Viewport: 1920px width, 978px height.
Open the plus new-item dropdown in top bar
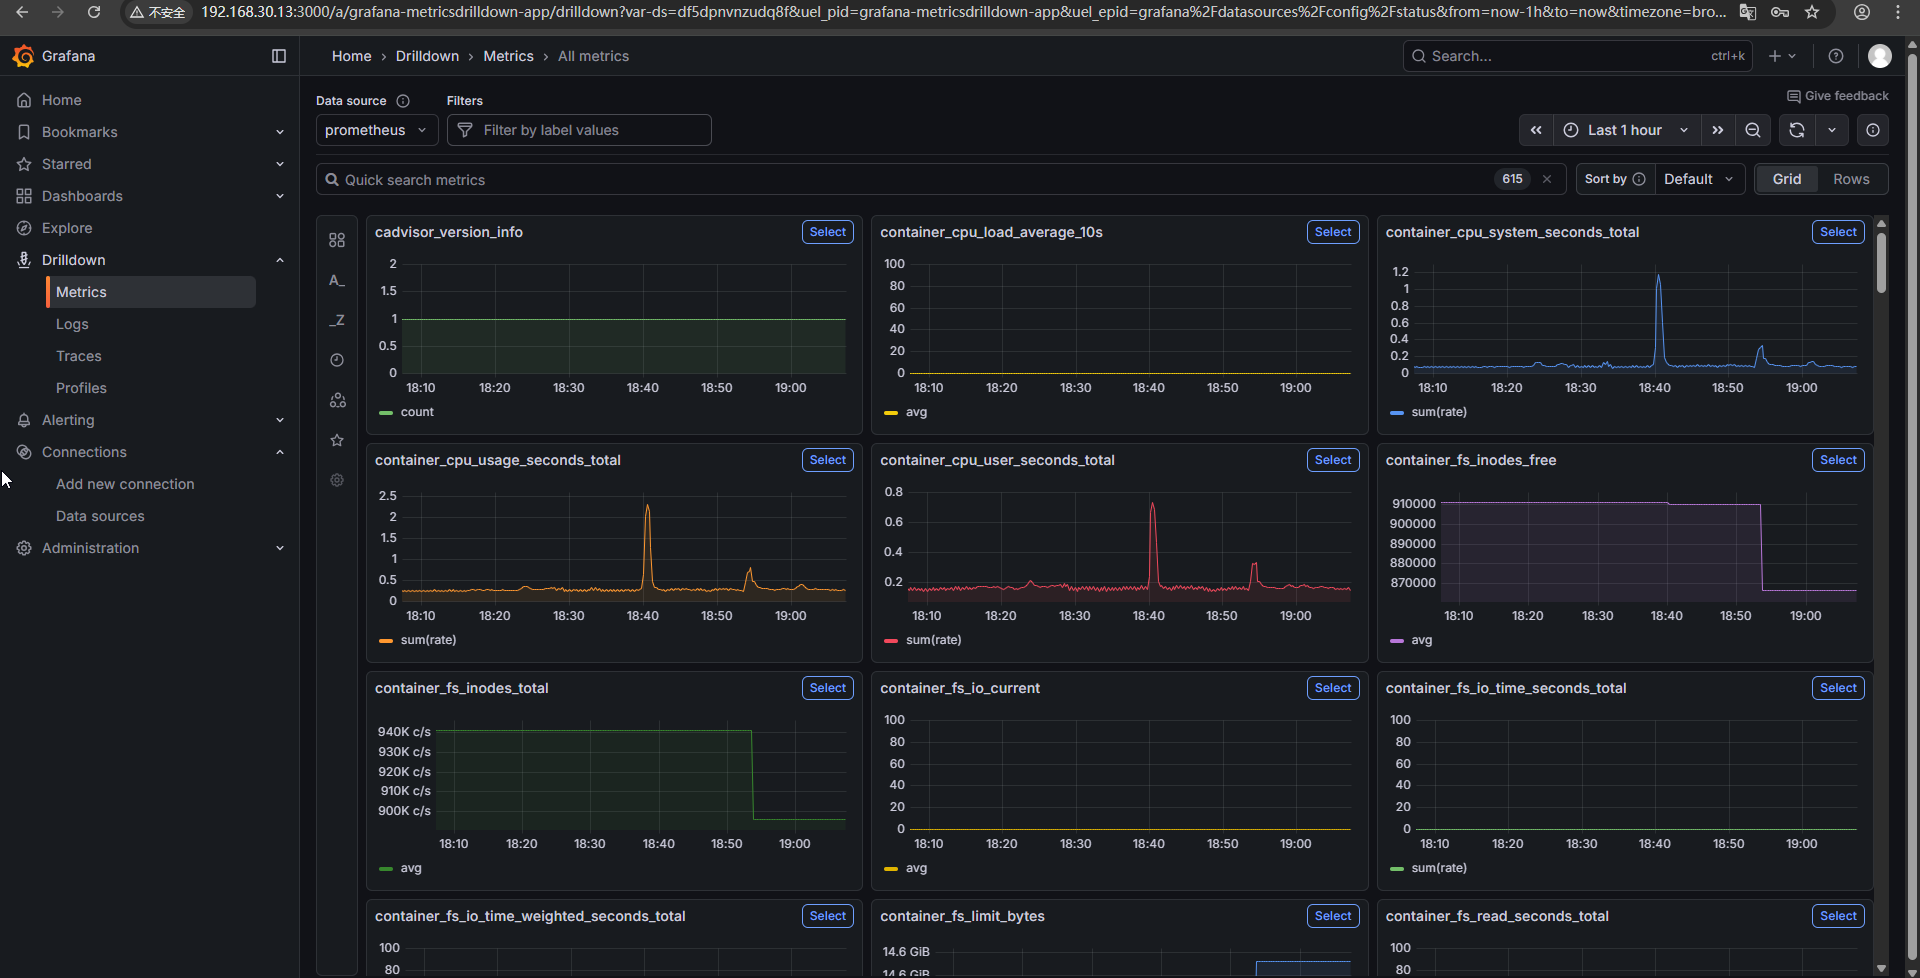(1783, 56)
